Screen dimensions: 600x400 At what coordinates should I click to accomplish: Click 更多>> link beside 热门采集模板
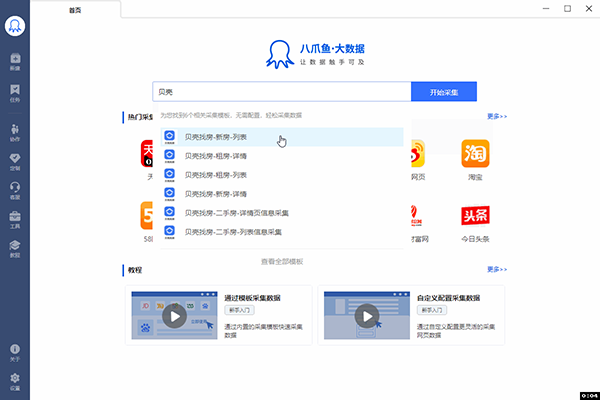coord(497,116)
